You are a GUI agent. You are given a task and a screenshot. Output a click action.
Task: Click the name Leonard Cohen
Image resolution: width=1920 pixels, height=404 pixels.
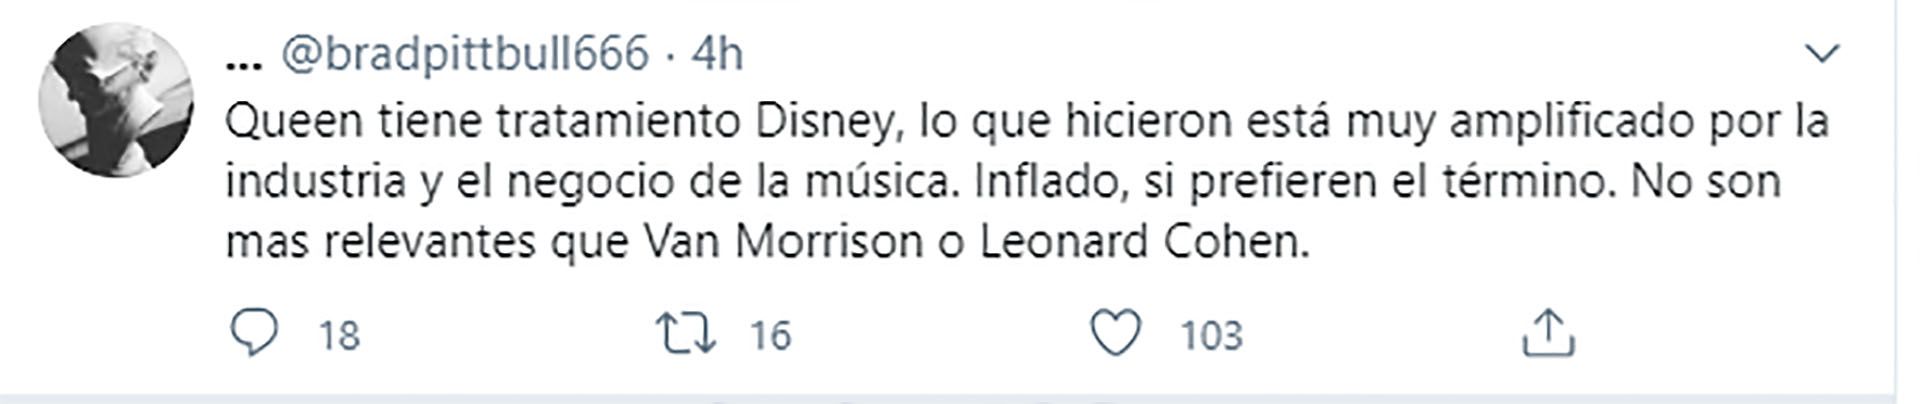click(1143, 242)
